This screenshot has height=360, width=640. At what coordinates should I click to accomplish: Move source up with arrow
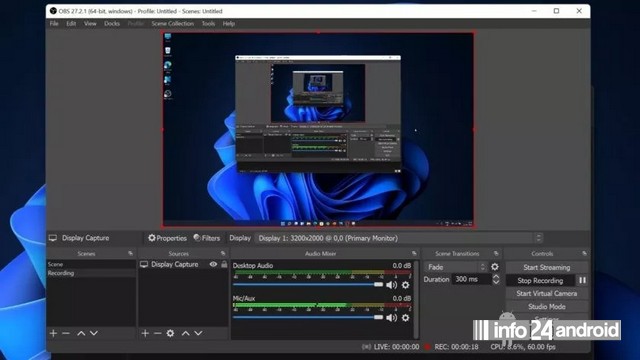186,333
